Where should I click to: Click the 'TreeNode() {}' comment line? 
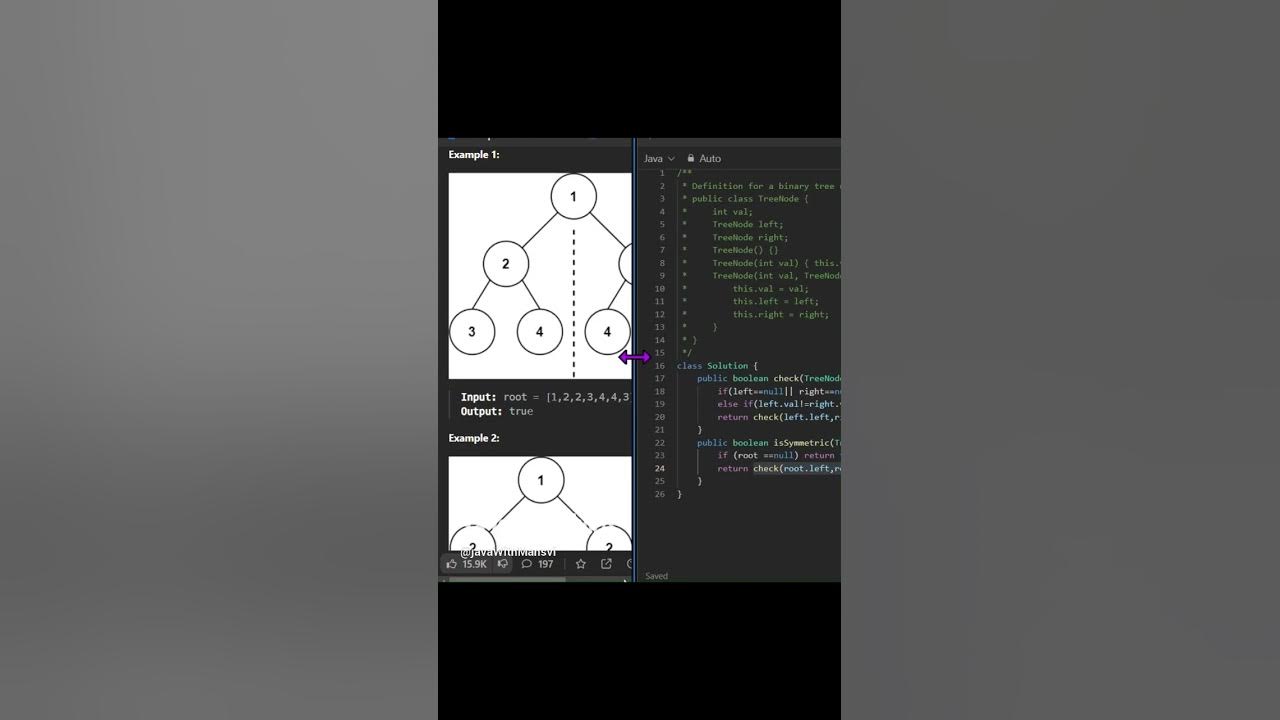click(x=745, y=250)
